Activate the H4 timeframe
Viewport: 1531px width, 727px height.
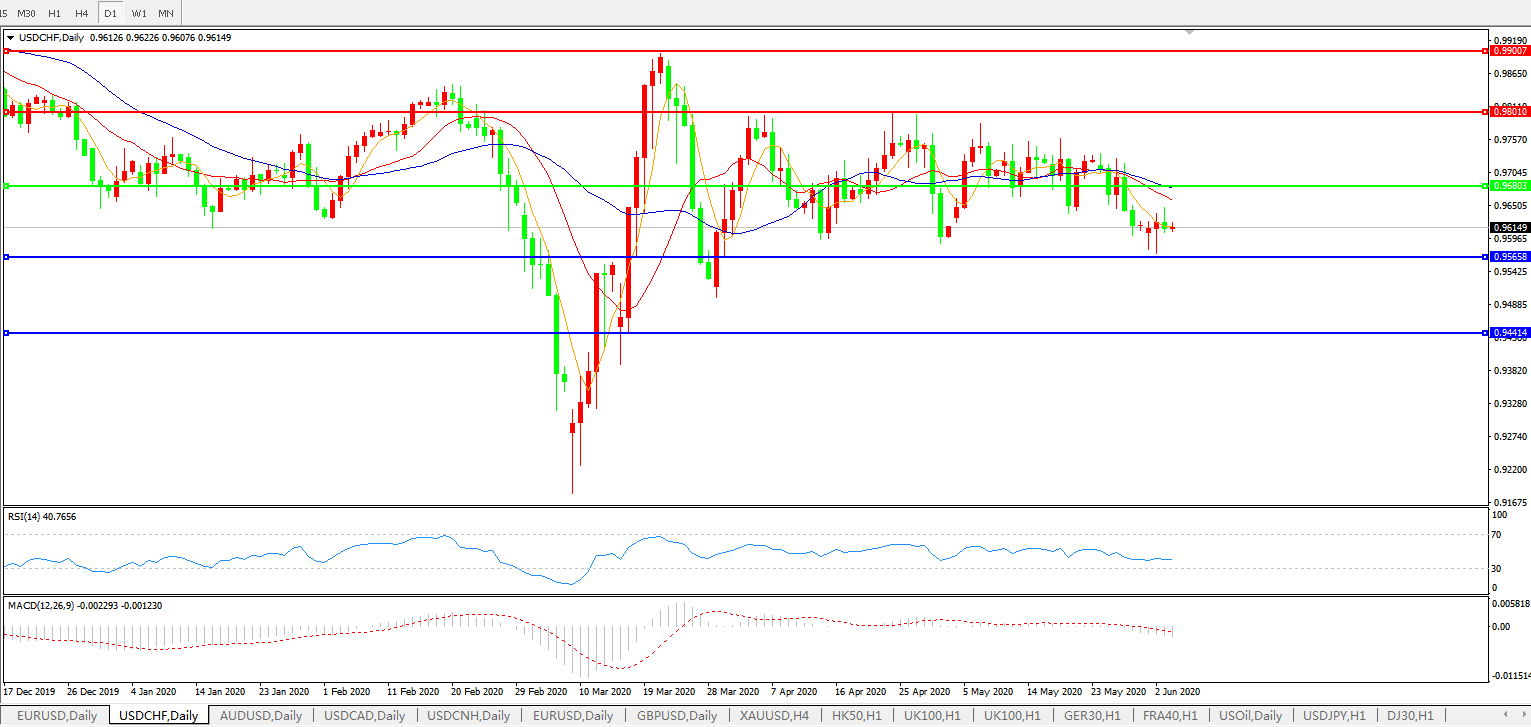(x=82, y=13)
